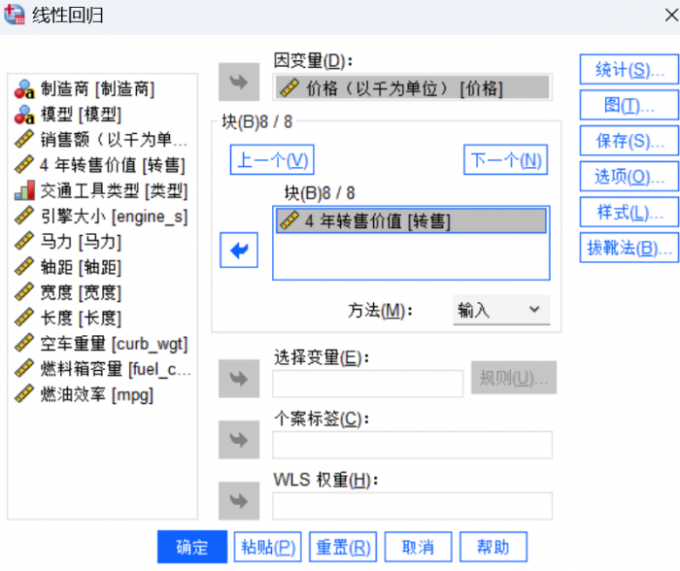Click the ruler icon beside 引擎大小
This screenshot has width=680, height=571.
point(24,216)
